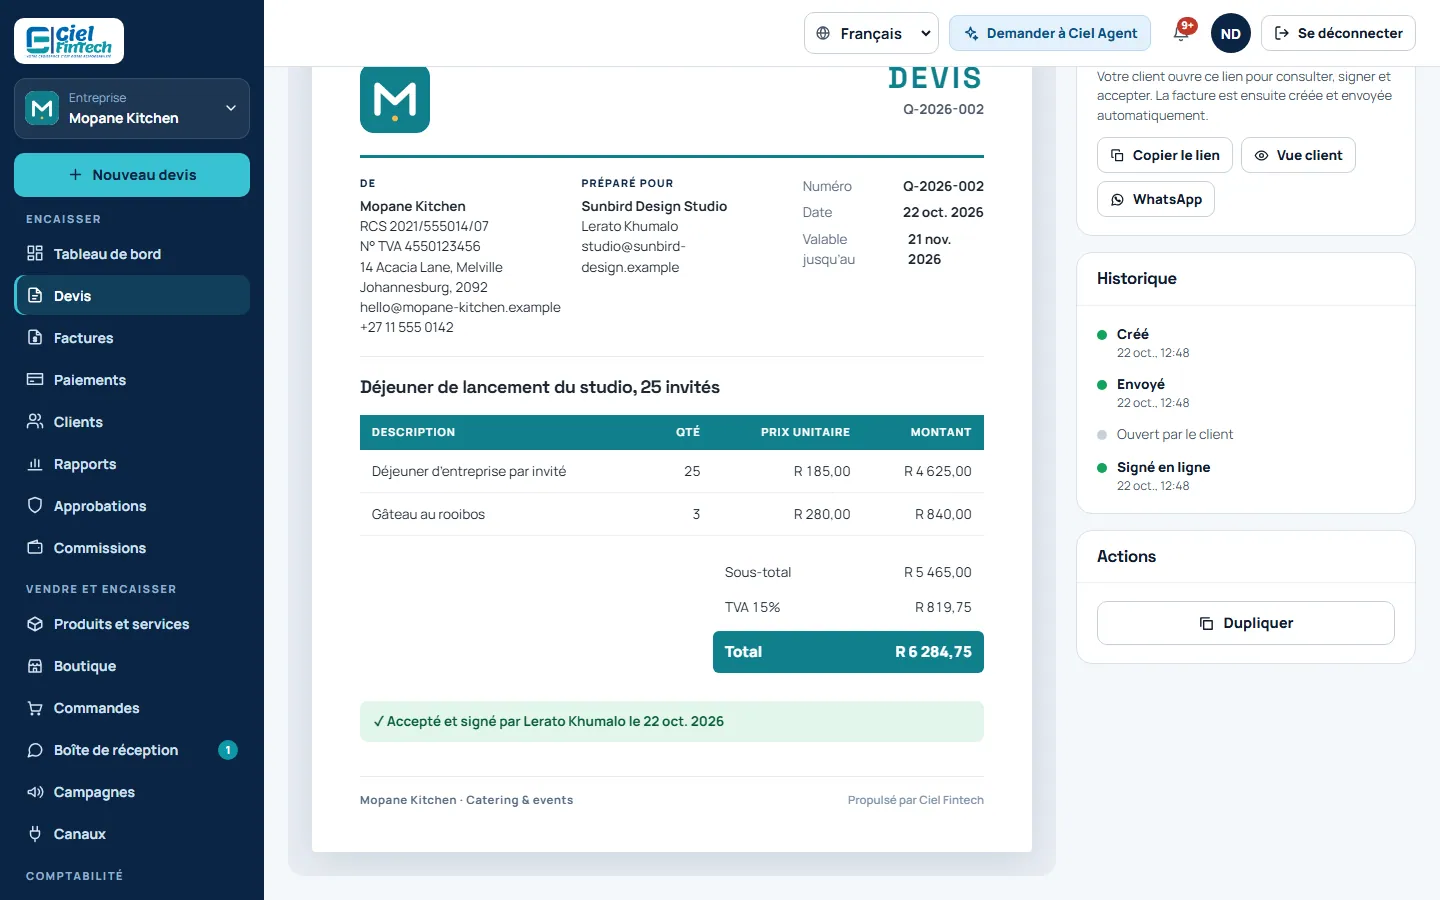Share the quote via WhatsApp
The height and width of the screenshot is (900, 1440).
1156,199
